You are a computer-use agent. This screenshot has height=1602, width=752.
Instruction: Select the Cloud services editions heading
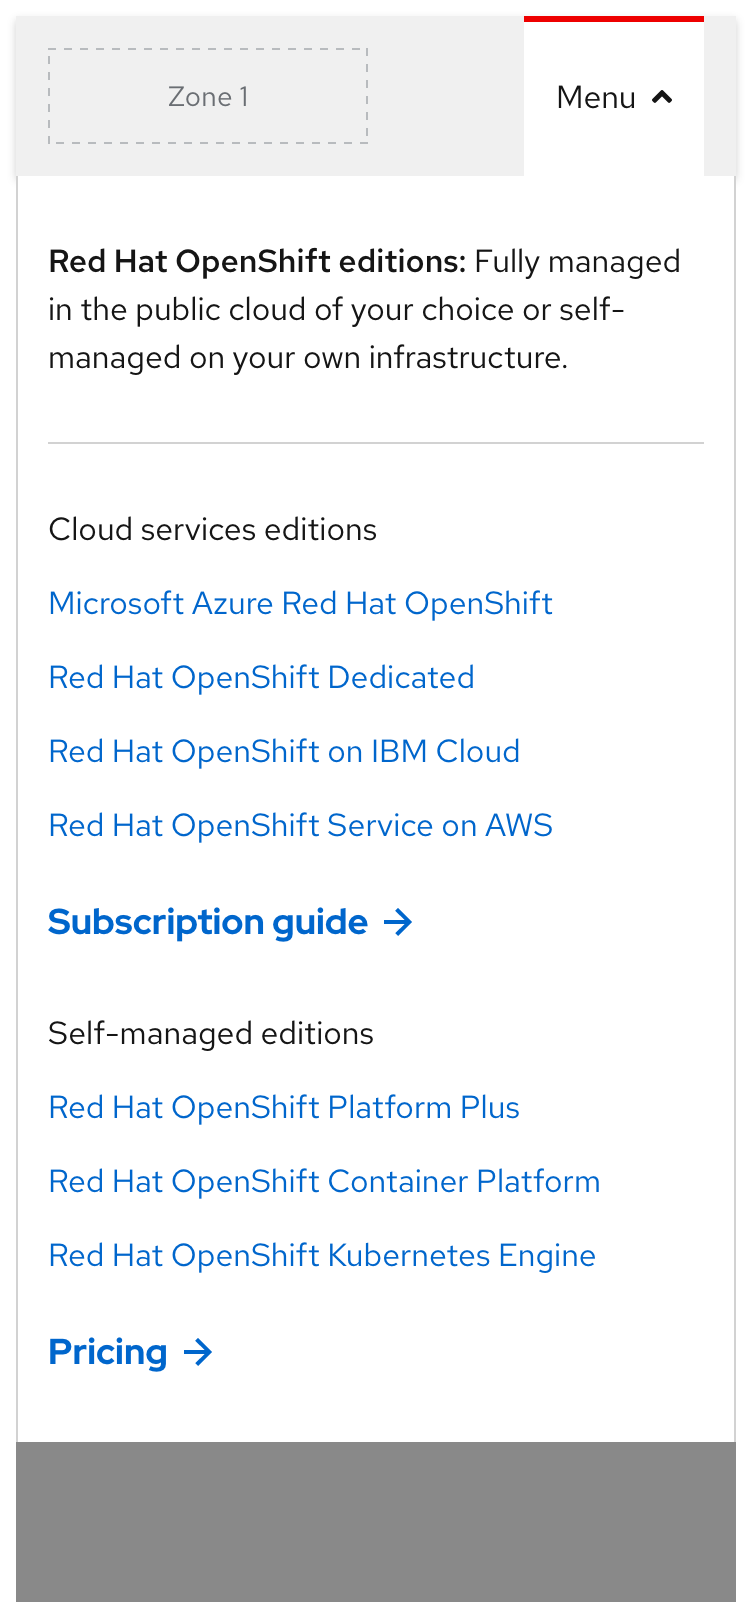coord(212,529)
